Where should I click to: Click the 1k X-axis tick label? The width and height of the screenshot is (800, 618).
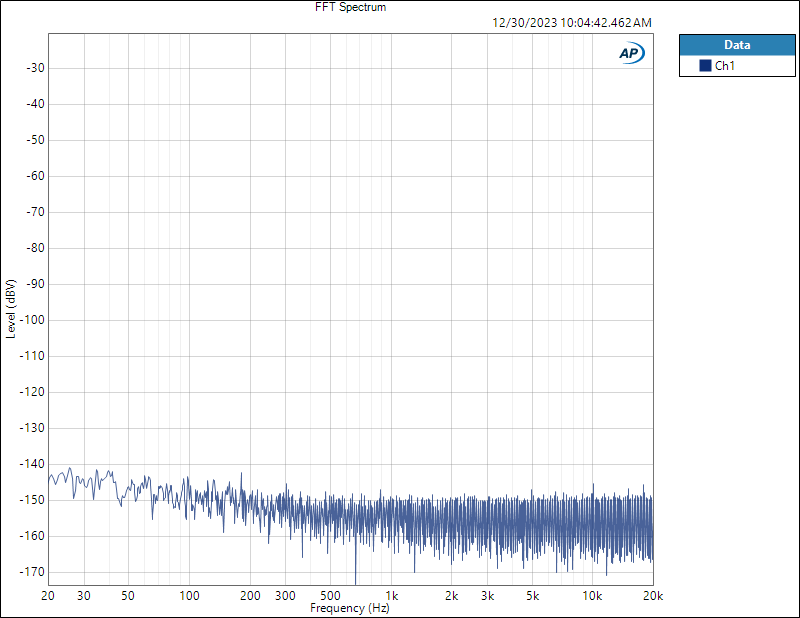pos(391,596)
